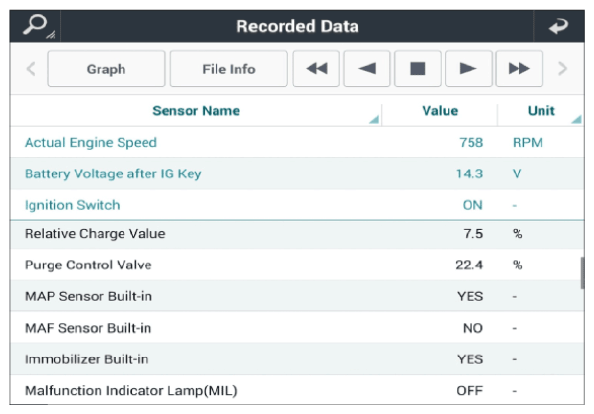Click the back return arrow icon
Image resolution: width=594 pixels, height=414 pixels.
(x=558, y=26)
